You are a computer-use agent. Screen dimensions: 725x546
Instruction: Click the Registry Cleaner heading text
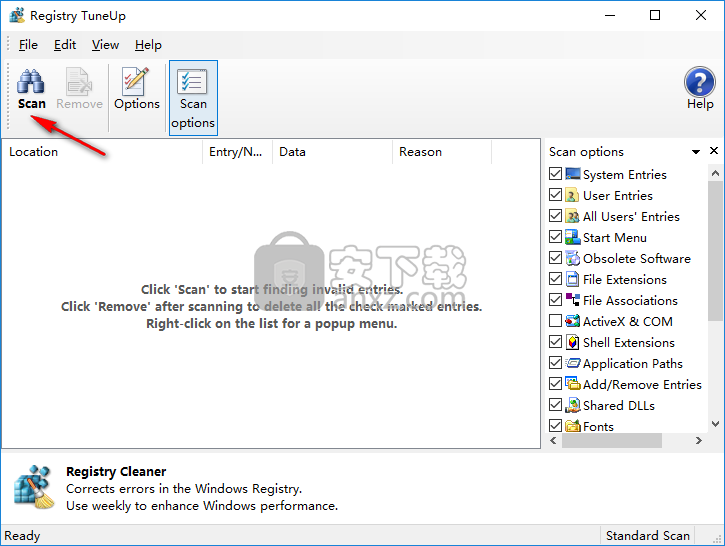pos(116,471)
